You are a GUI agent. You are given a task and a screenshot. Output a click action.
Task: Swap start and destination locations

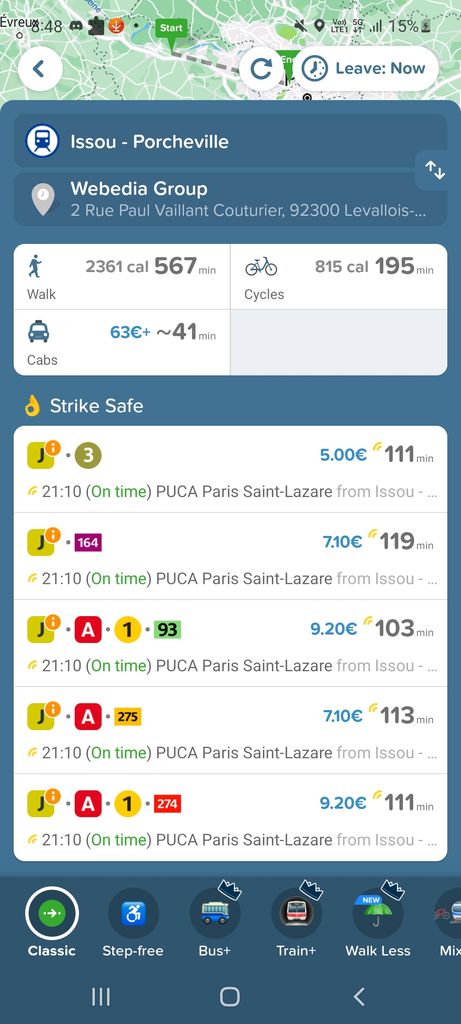click(x=435, y=170)
